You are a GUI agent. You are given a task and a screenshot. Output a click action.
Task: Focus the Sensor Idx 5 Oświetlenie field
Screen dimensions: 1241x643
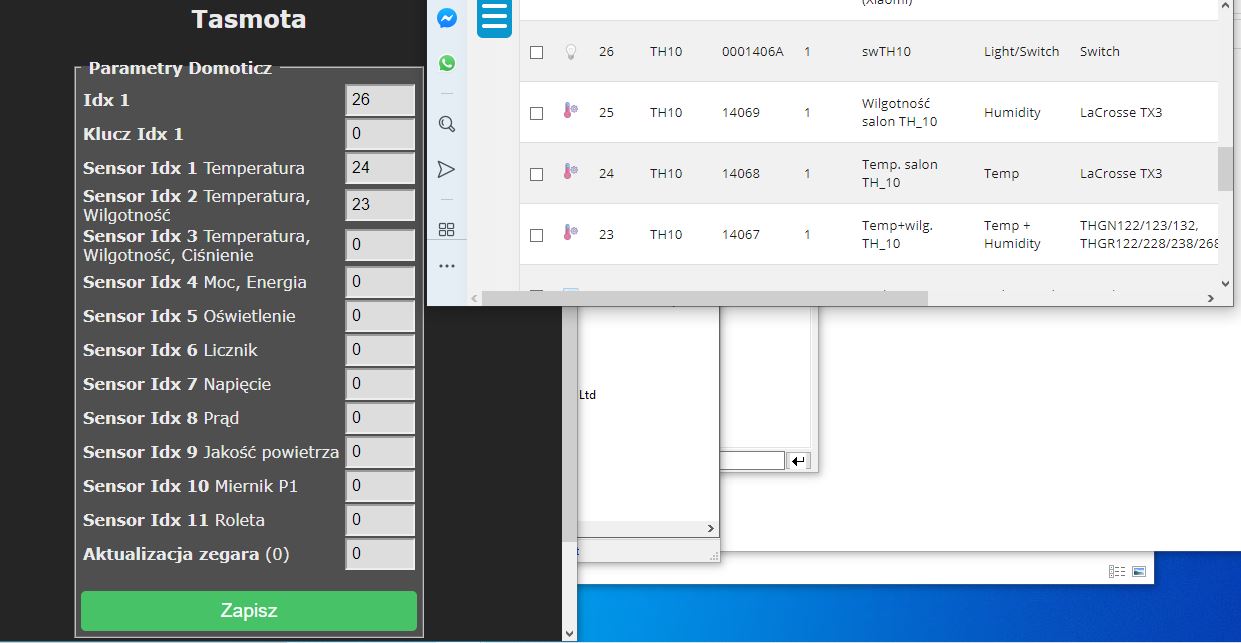(380, 316)
